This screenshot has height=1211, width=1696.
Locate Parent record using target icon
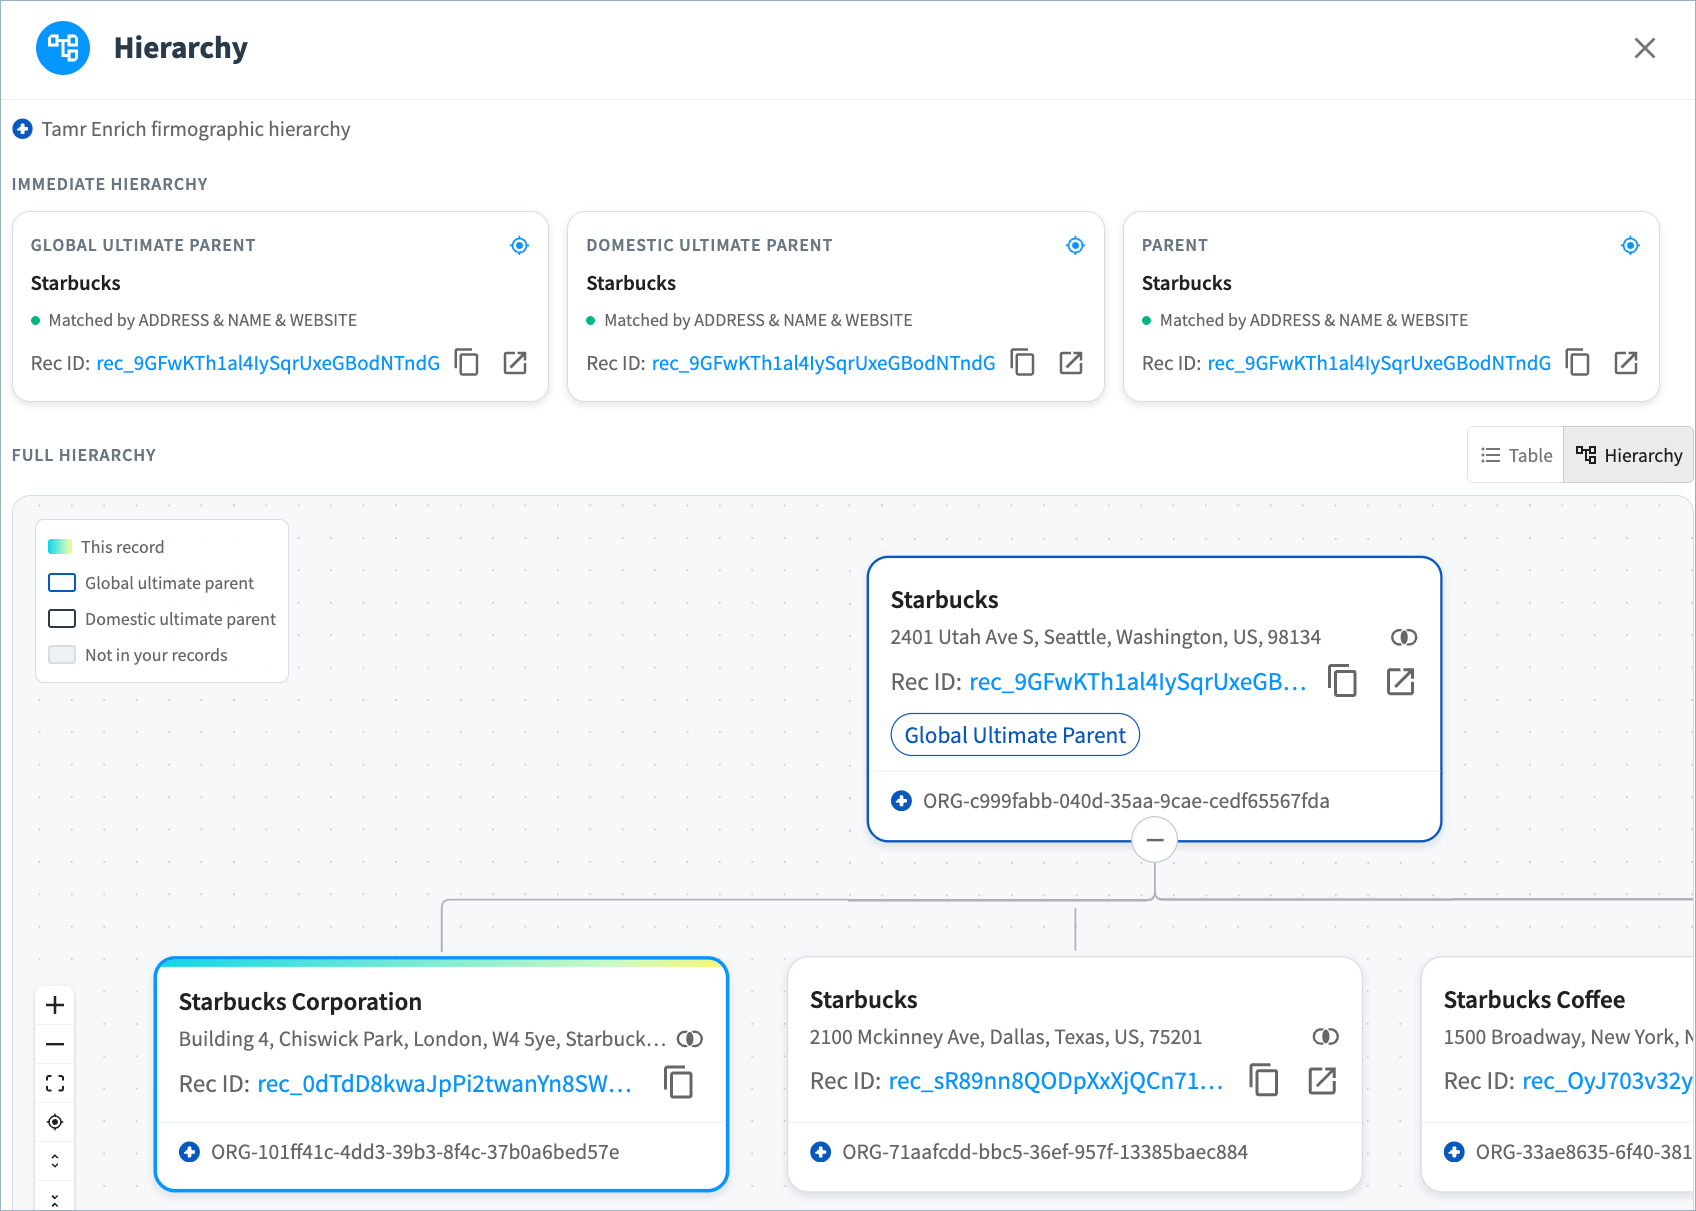(x=1630, y=245)
